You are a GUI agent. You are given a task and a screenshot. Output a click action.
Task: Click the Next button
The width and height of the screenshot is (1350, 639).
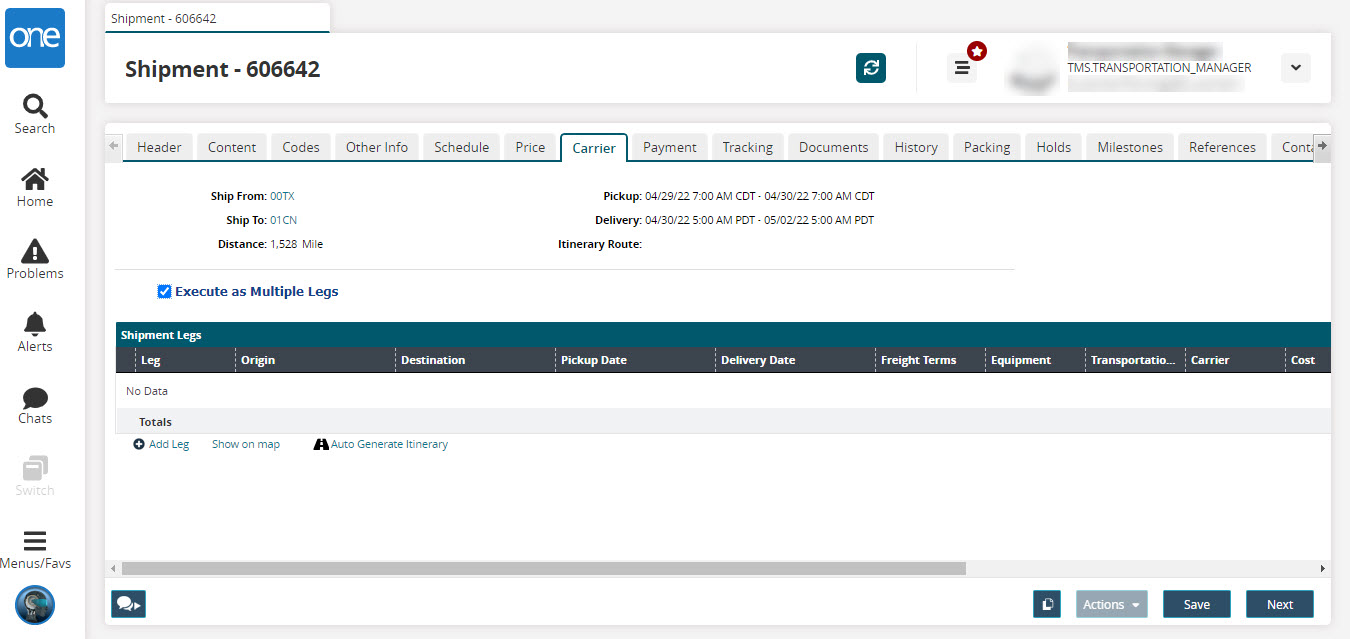click(x=1280, y=604)
